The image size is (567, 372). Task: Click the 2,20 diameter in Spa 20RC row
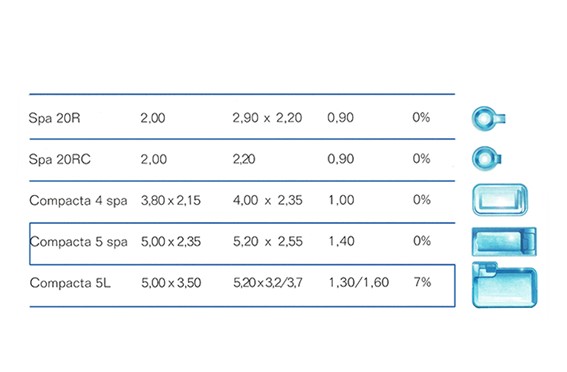244,159
